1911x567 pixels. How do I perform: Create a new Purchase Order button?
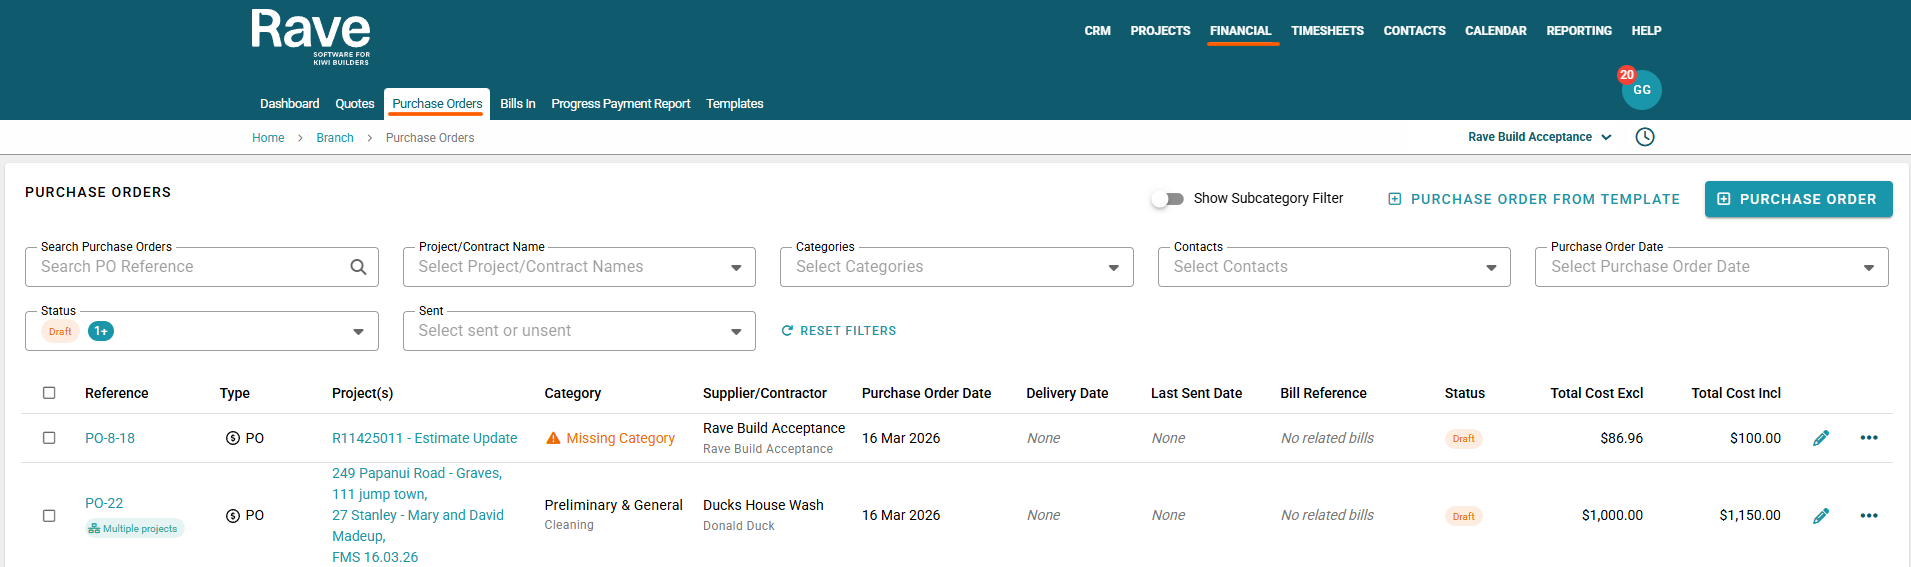coord(1797,199)
